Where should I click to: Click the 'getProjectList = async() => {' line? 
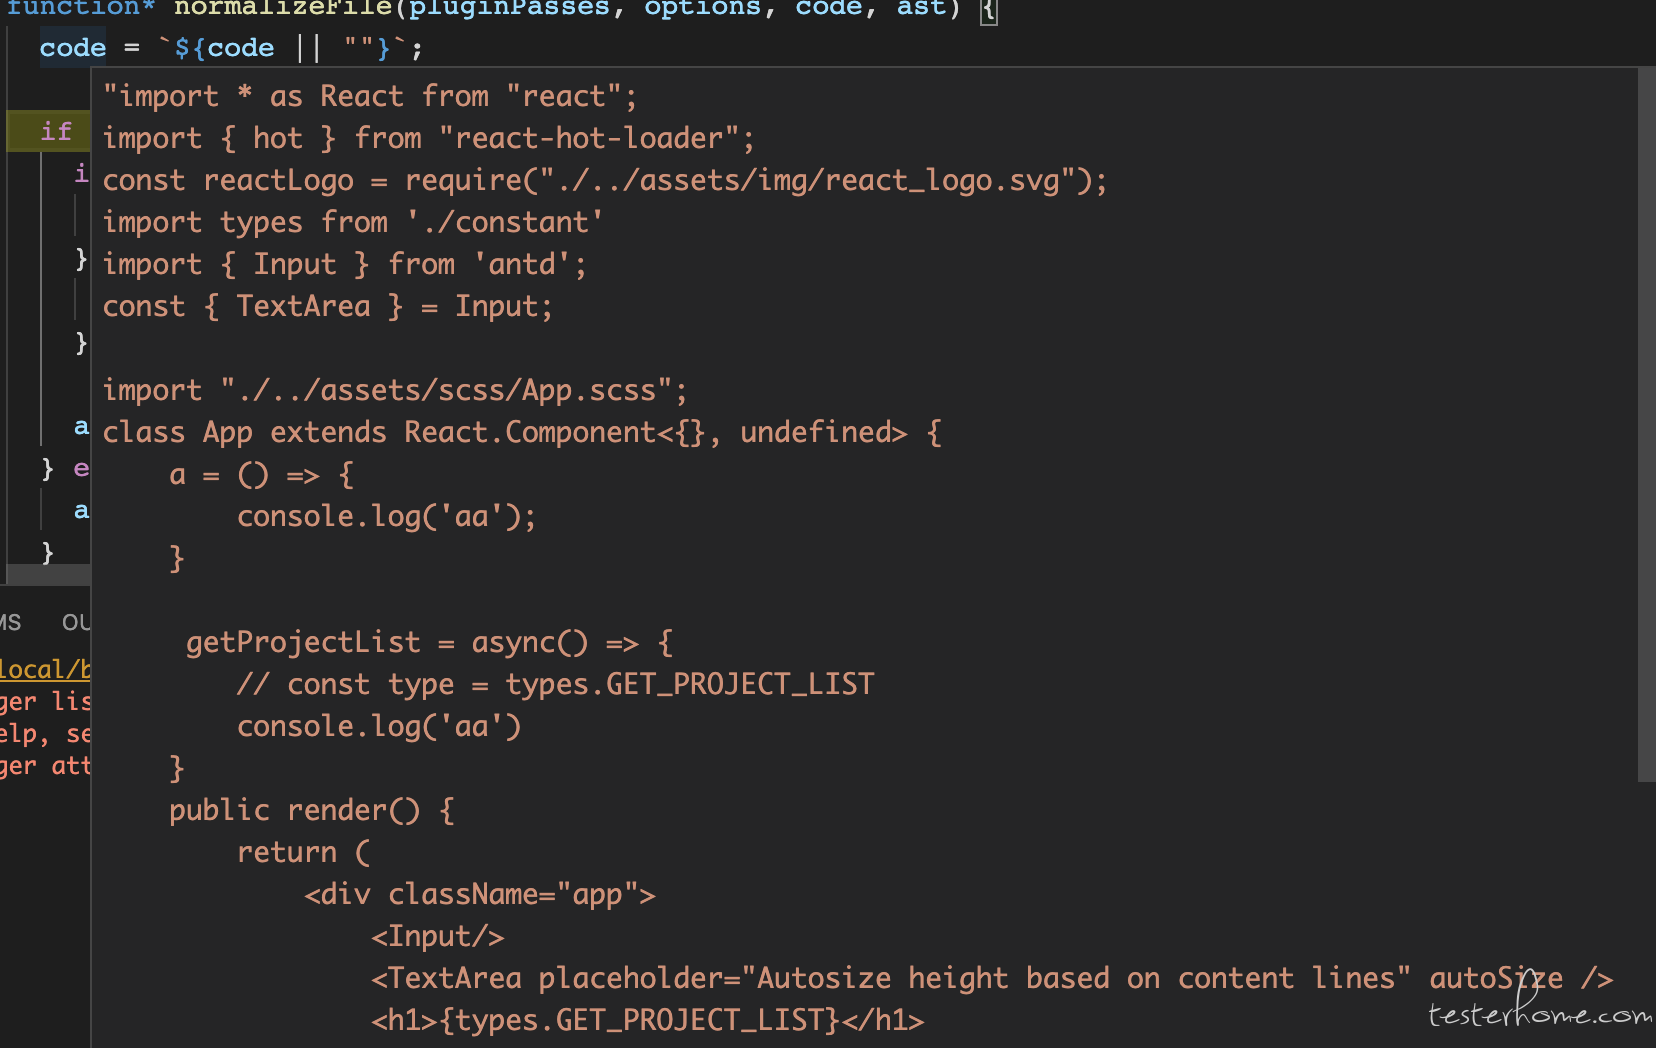point(430,642)
